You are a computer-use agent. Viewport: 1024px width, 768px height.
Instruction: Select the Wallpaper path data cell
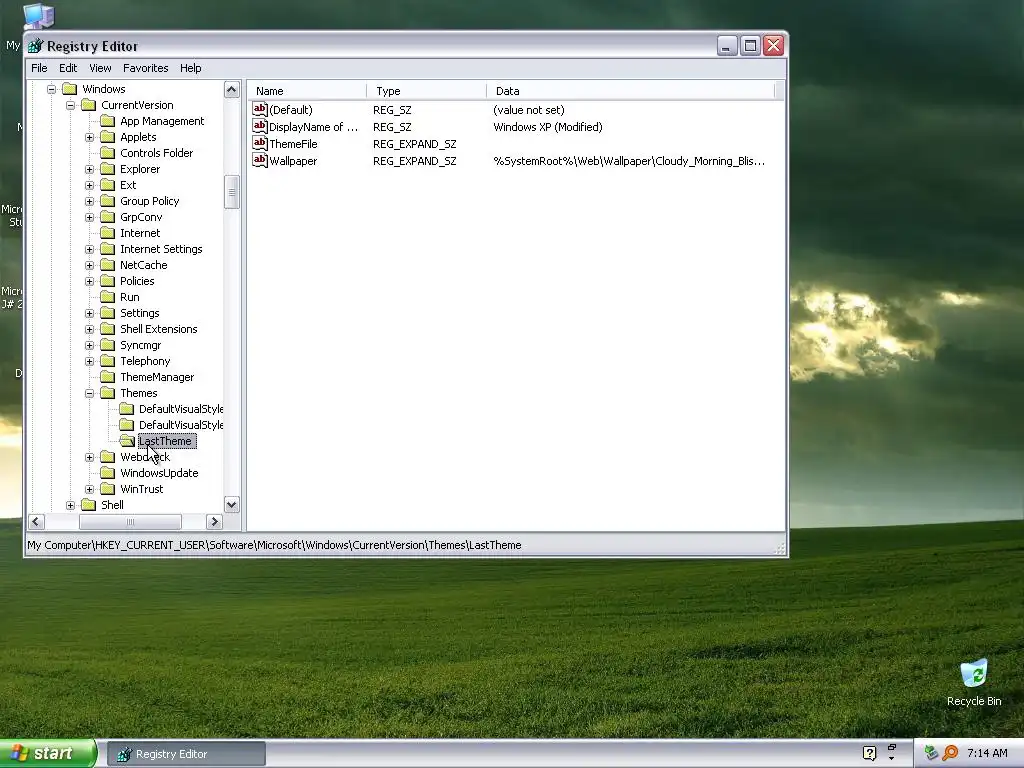[629, 161]
